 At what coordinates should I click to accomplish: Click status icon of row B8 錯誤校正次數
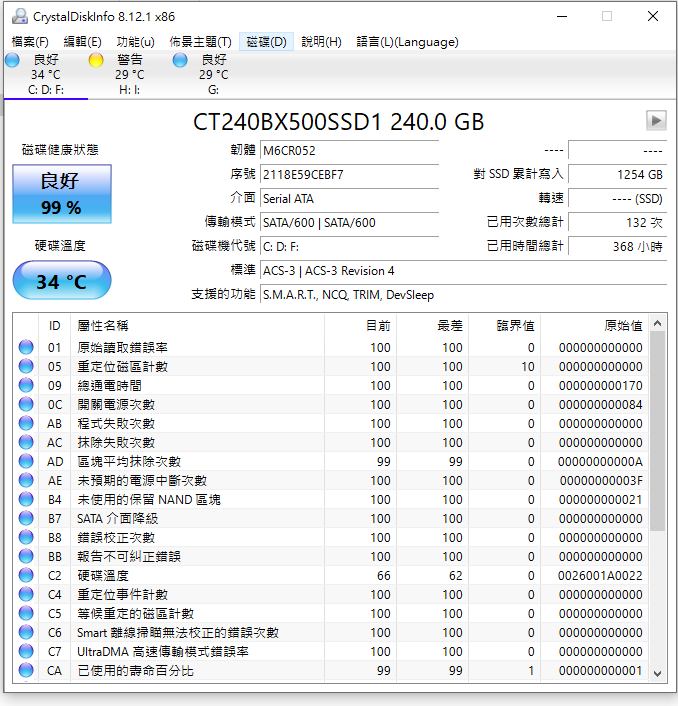click(x=26, y=537)
